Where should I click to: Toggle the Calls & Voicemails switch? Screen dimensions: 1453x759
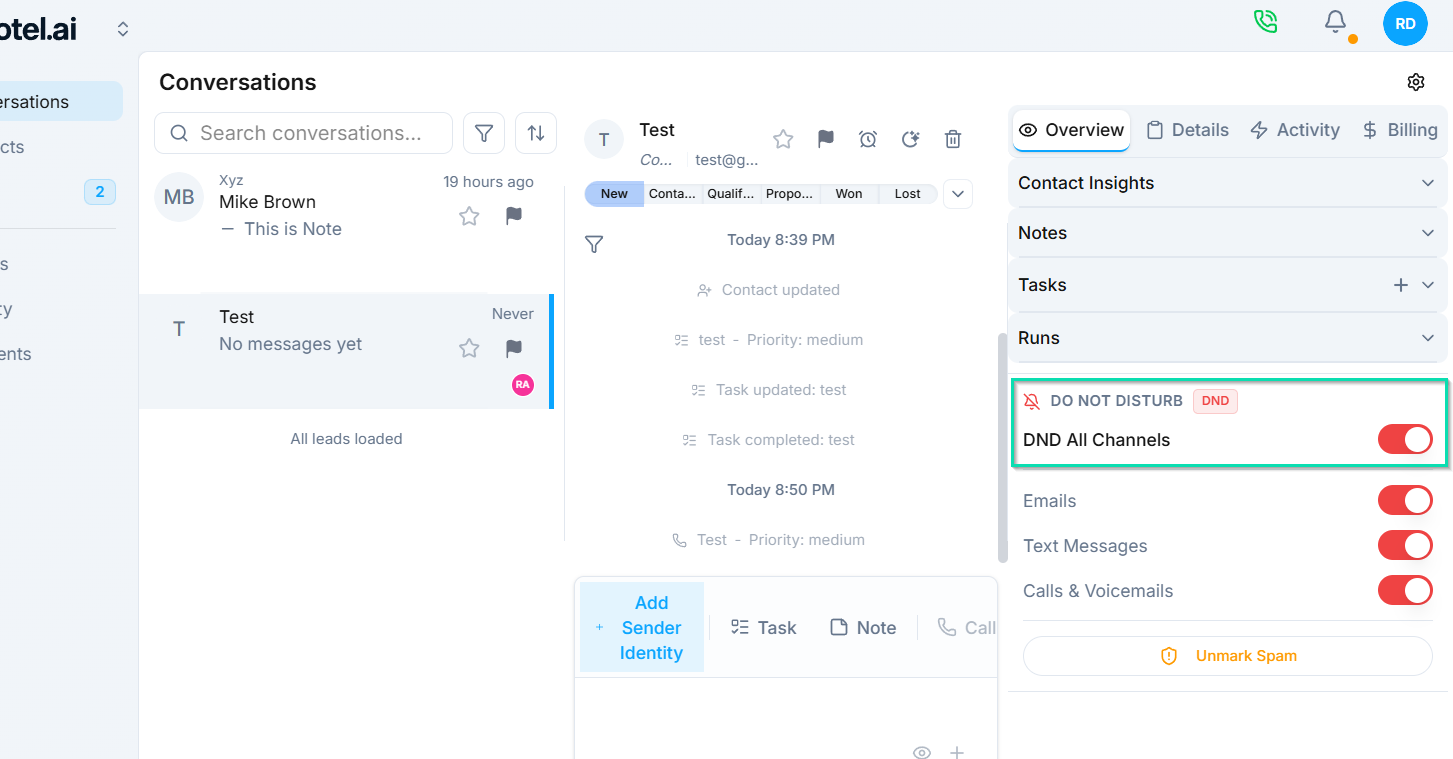pyautogui.click(x=1404, y=591)
